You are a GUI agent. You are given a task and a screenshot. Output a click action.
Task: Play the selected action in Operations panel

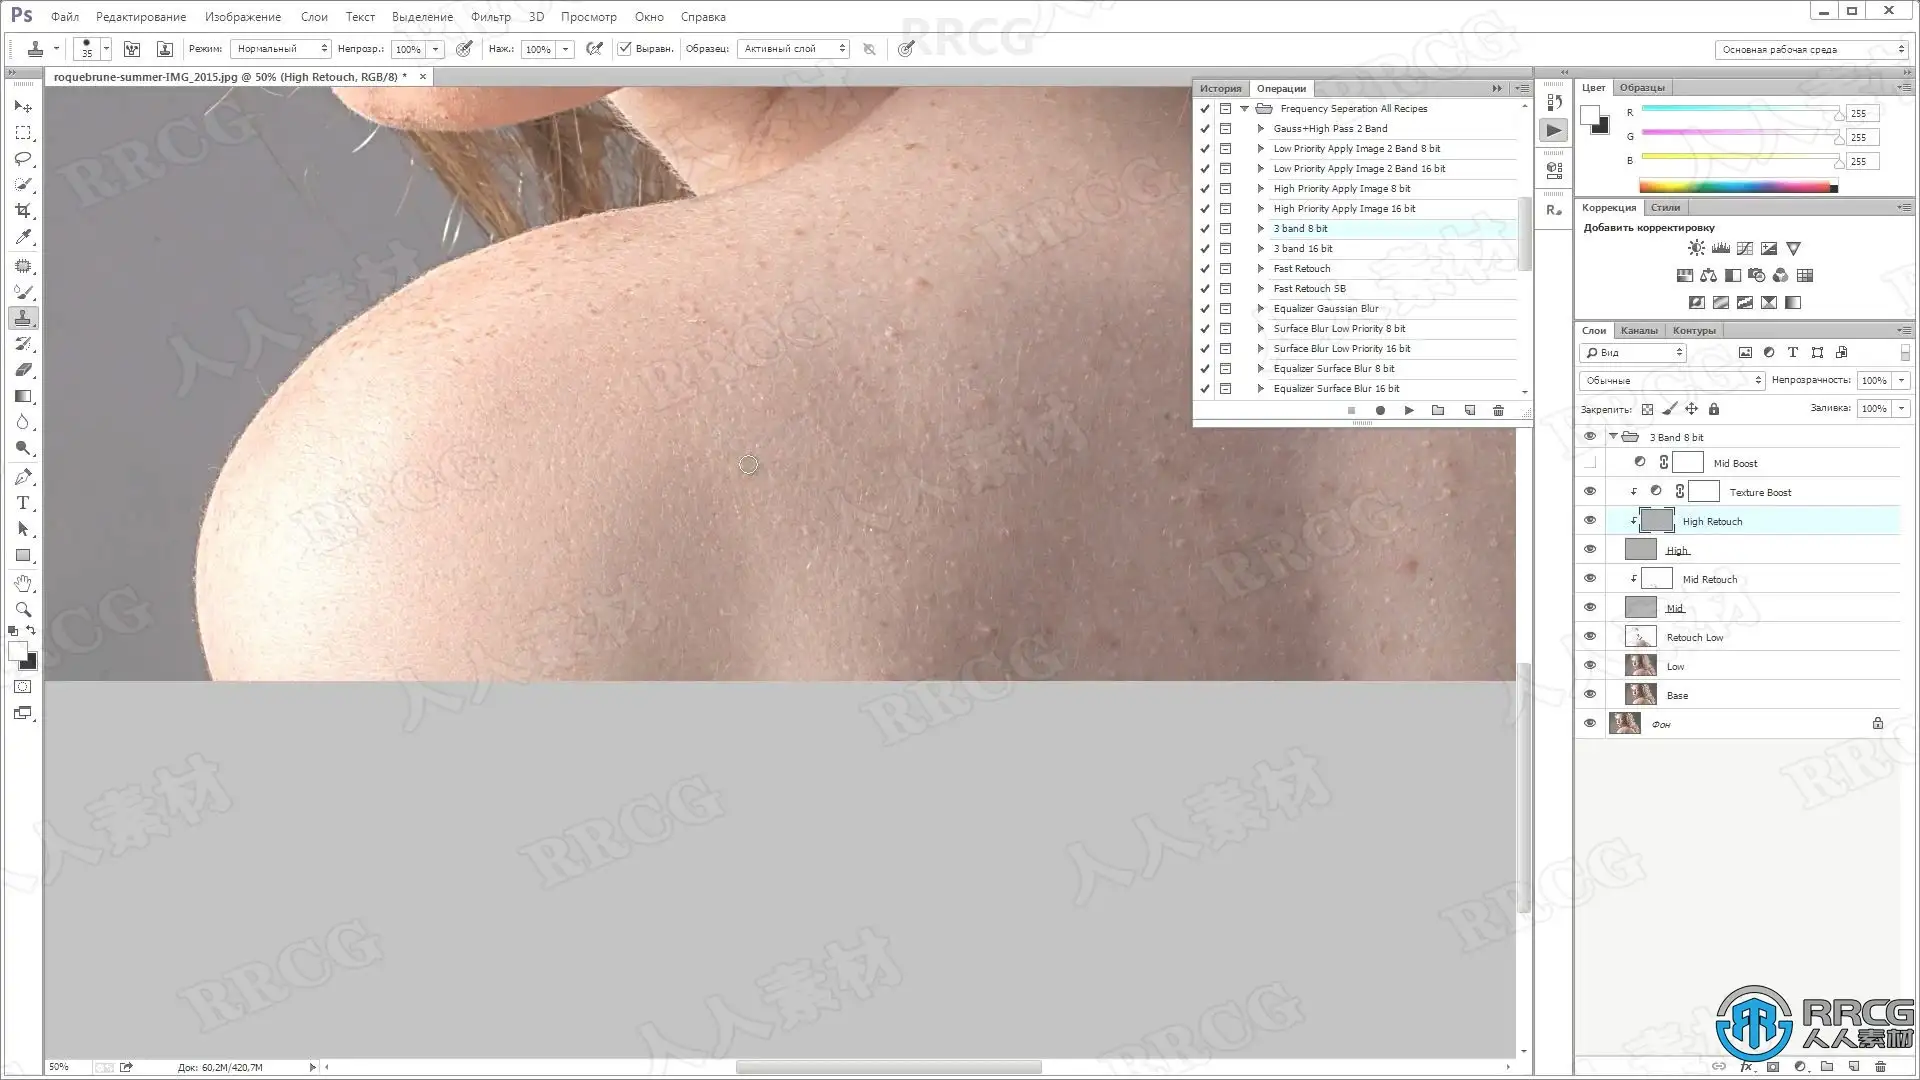coord(1409,410)
